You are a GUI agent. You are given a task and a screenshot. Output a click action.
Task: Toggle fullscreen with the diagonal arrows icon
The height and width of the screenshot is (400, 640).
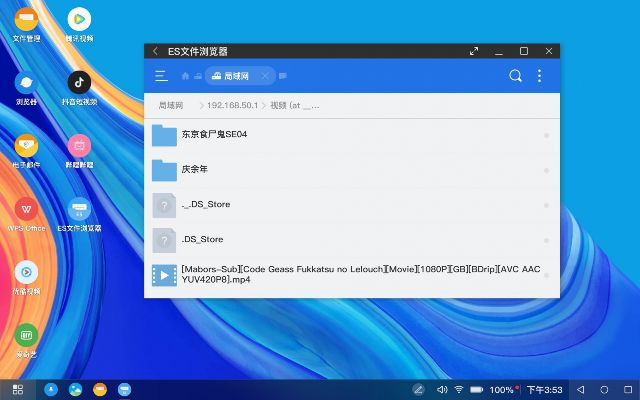pyautogui.click(x=473, y=51)
